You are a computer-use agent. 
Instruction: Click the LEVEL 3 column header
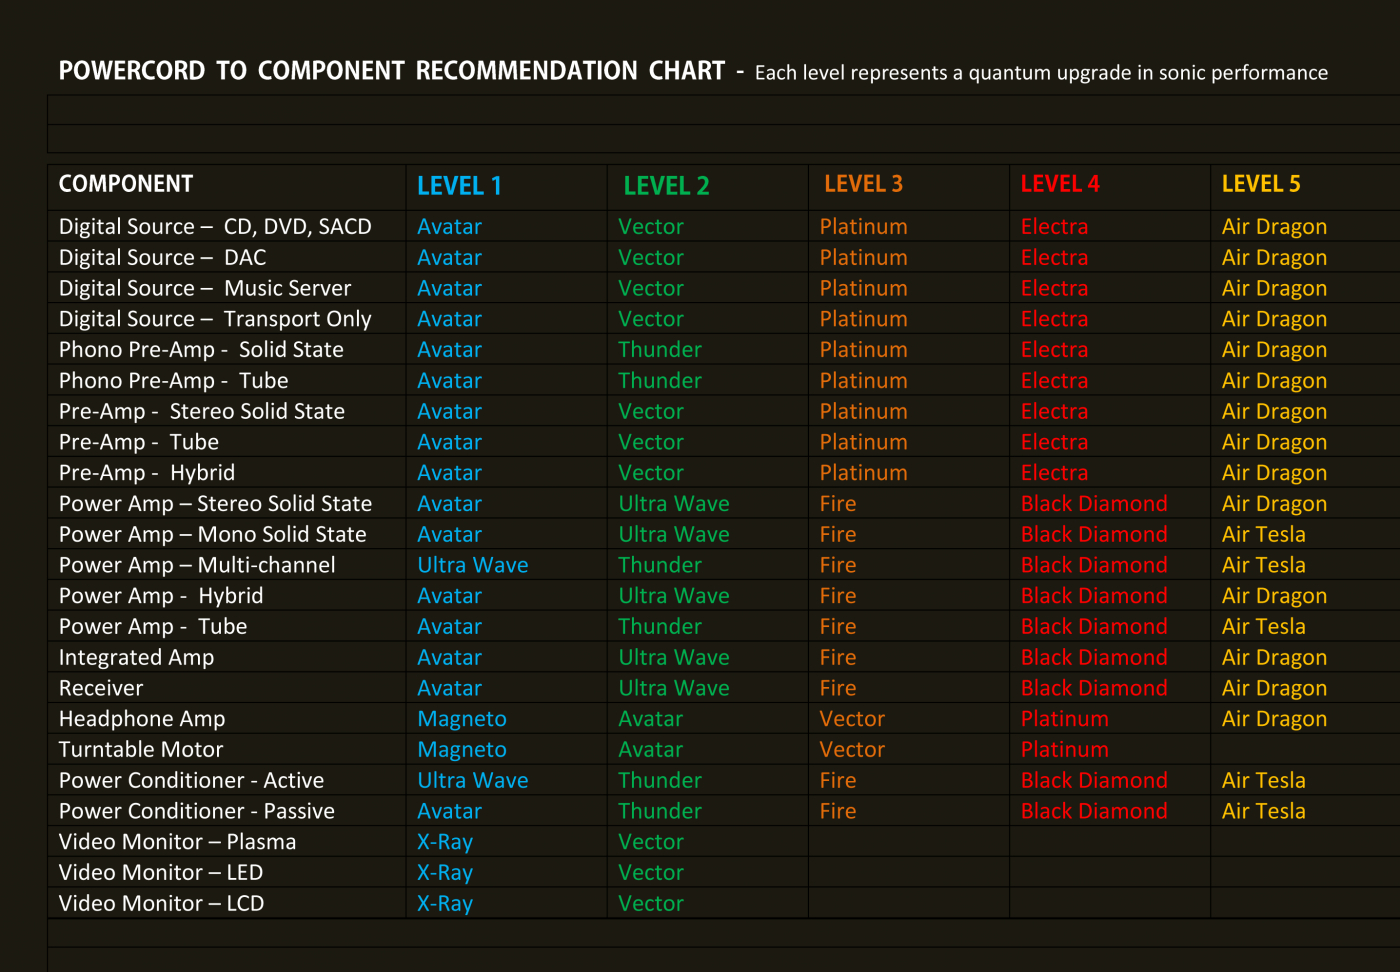863,184
